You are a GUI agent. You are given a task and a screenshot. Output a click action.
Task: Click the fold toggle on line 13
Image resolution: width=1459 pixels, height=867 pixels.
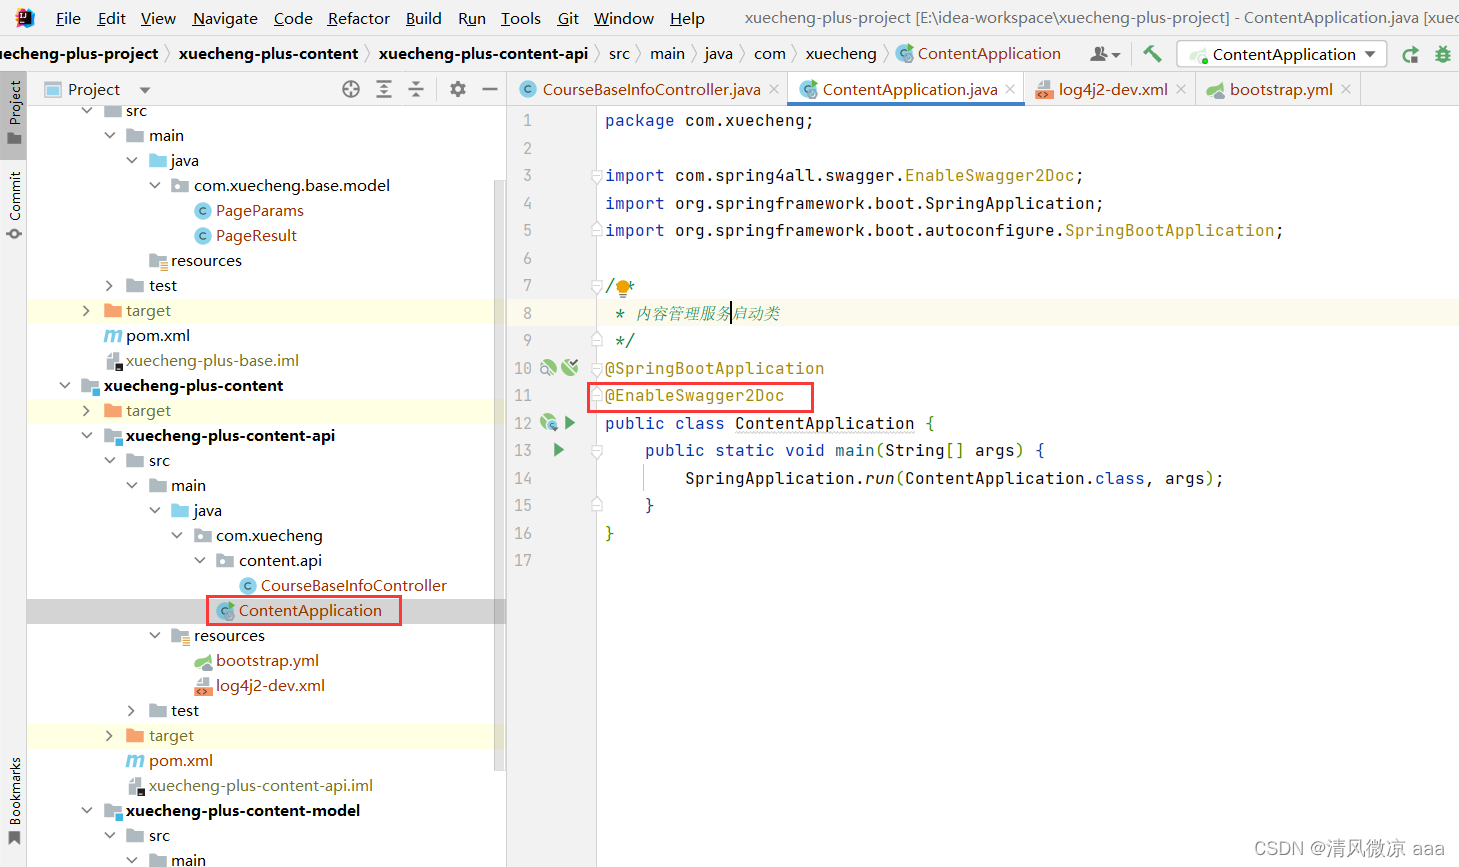click(597, 451)
